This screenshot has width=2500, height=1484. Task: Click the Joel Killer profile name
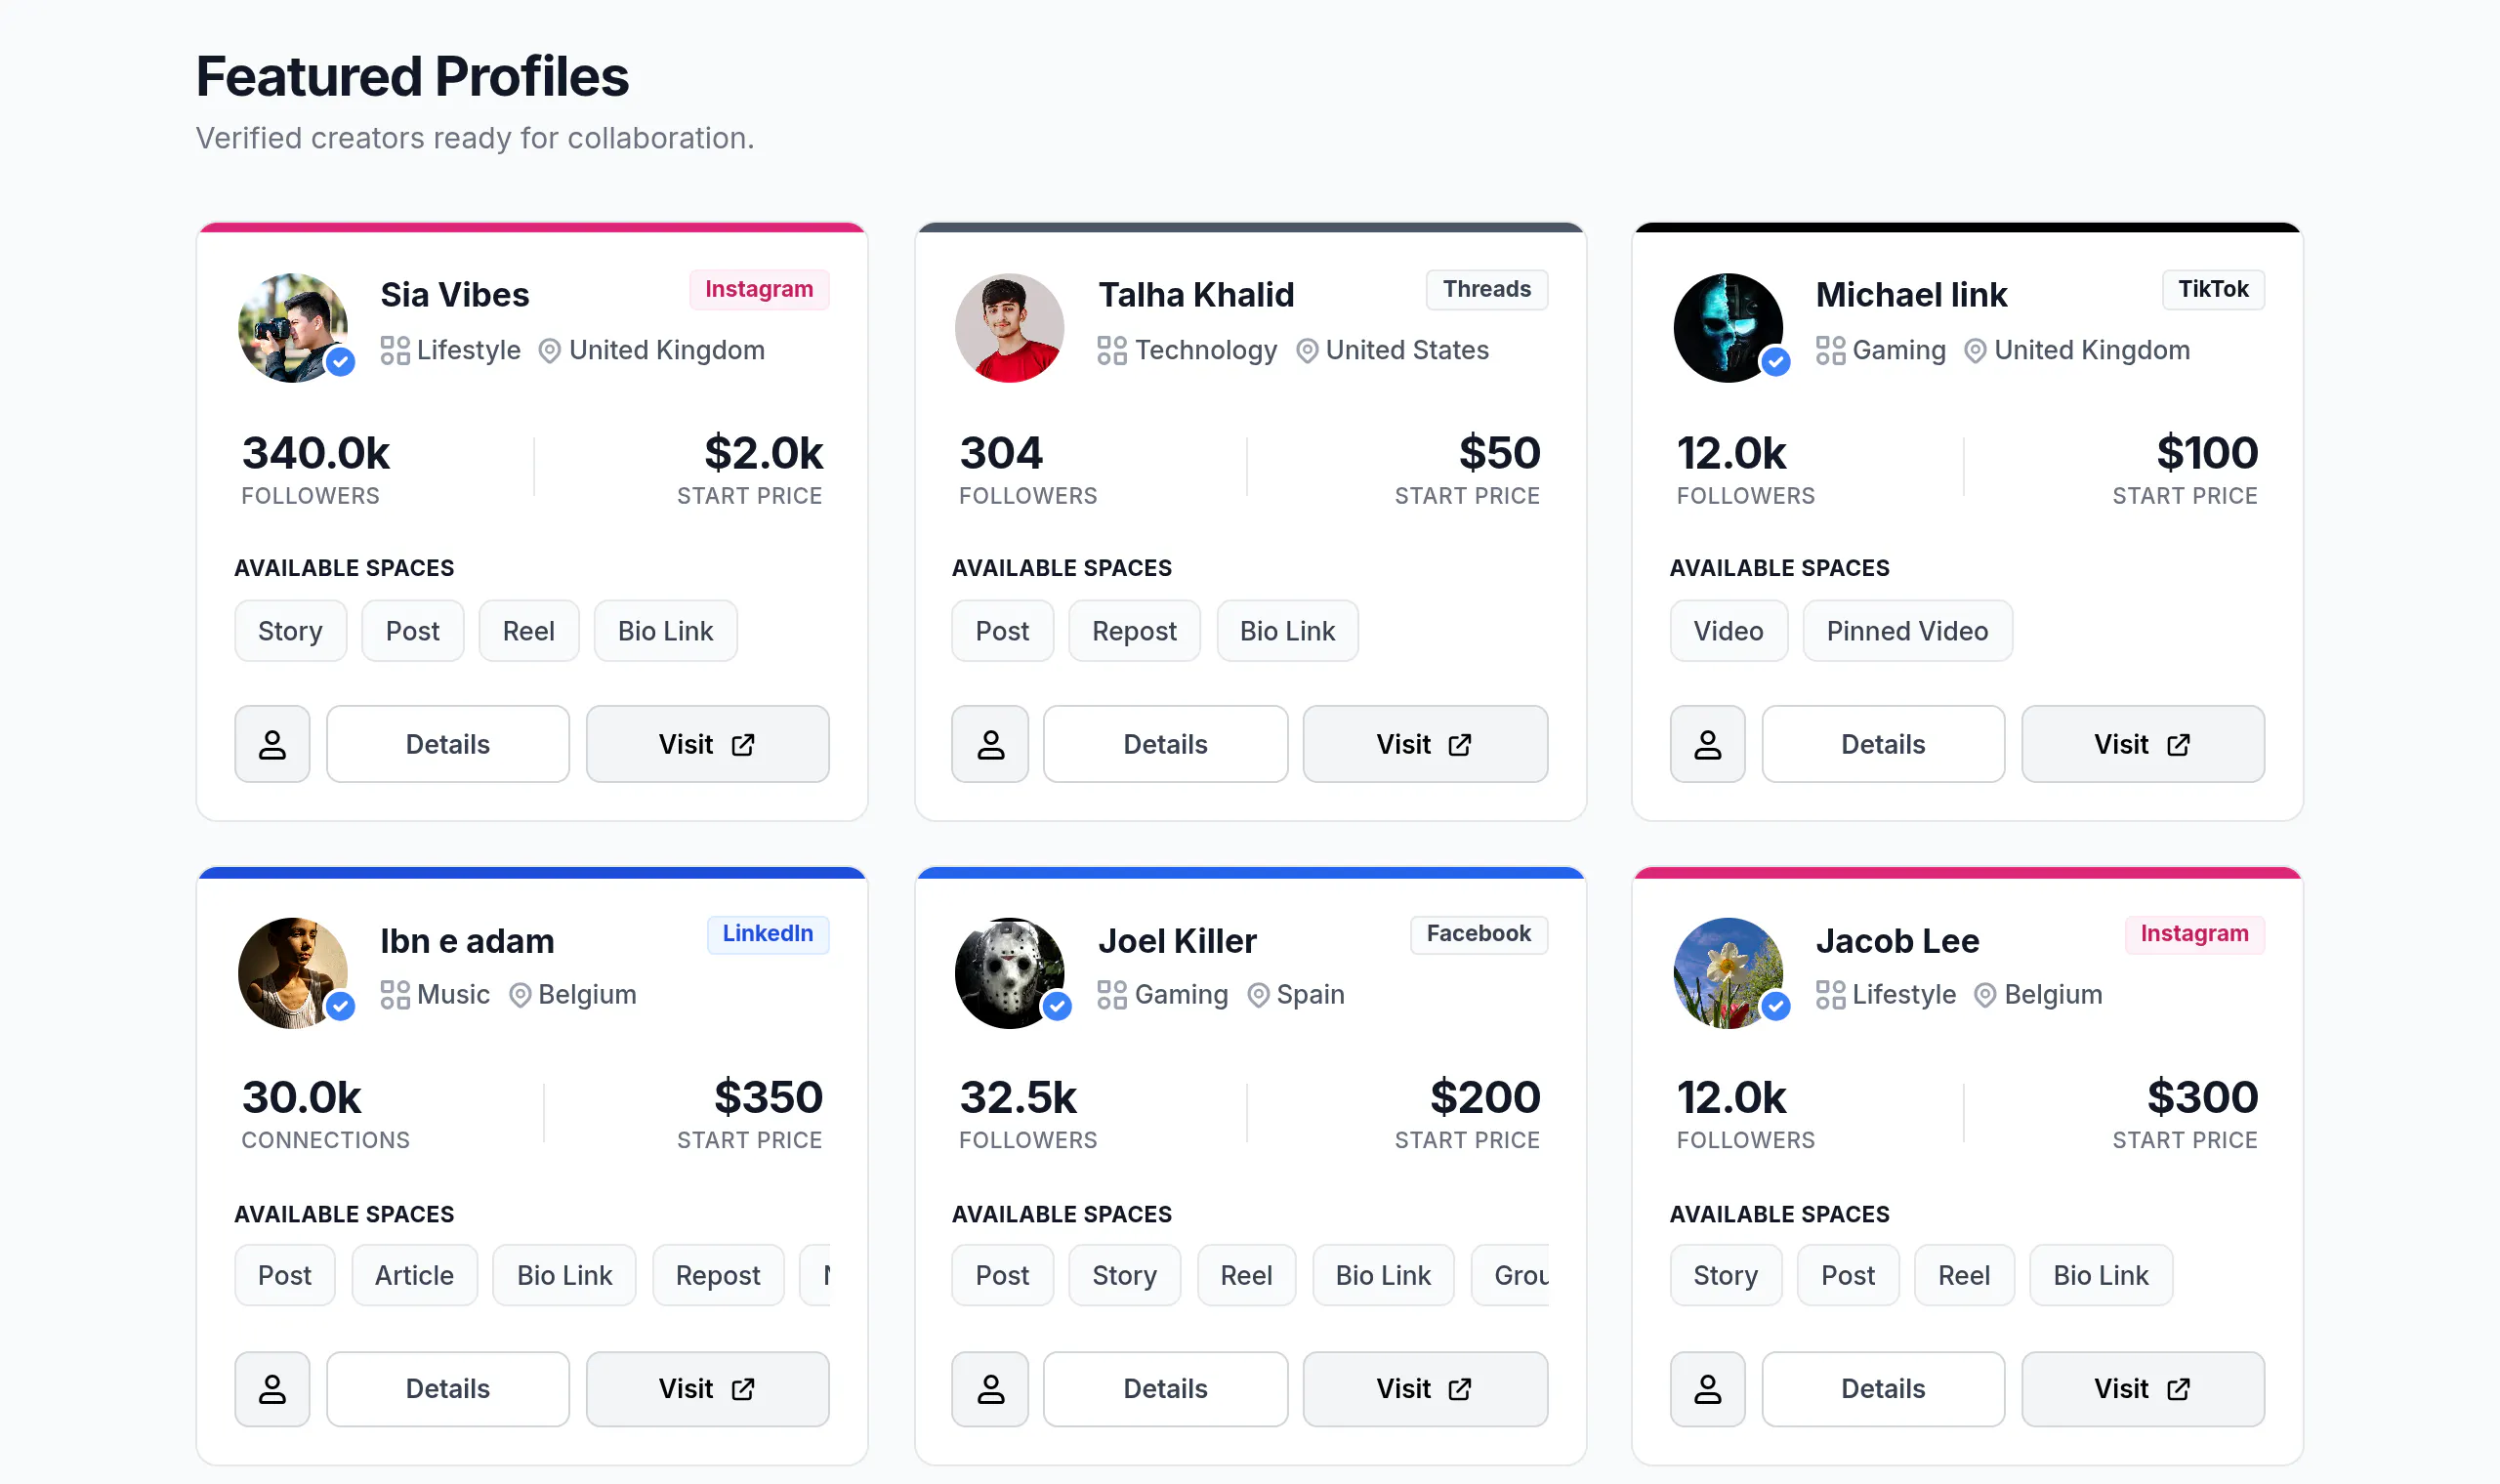point(1177,940)
